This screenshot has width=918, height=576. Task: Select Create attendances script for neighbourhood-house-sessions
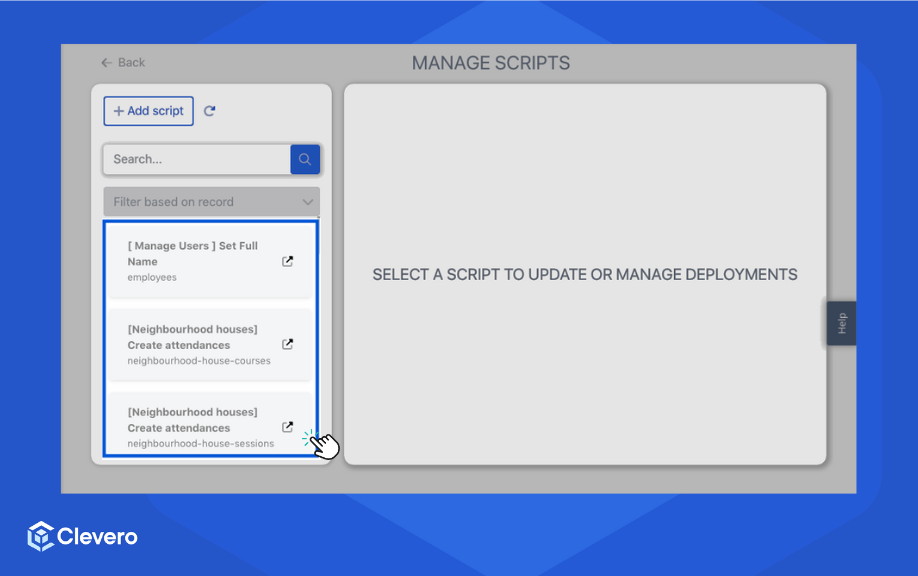pyautogui.click(x=210, y=424)
